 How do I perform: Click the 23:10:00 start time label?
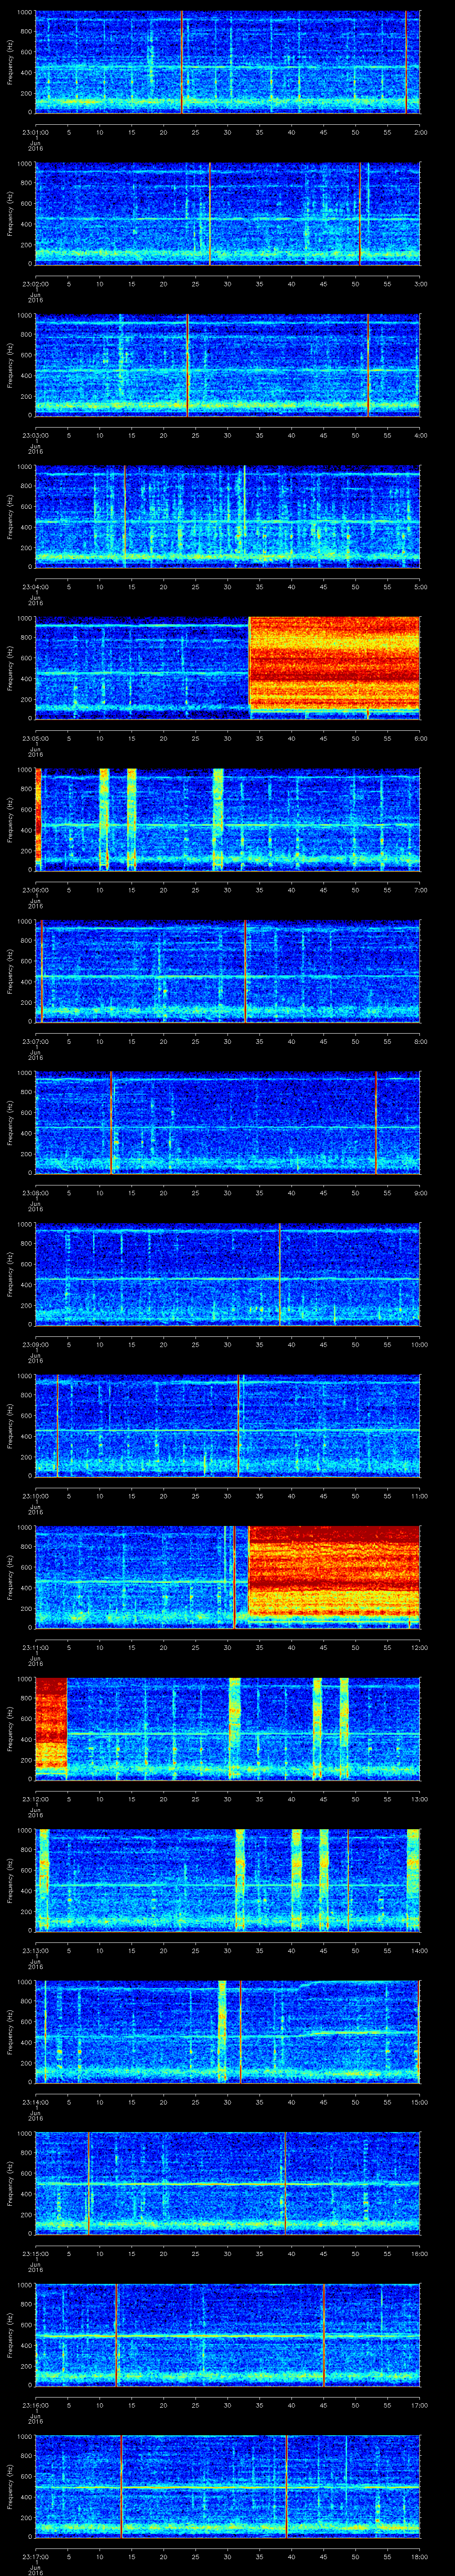35,1495
